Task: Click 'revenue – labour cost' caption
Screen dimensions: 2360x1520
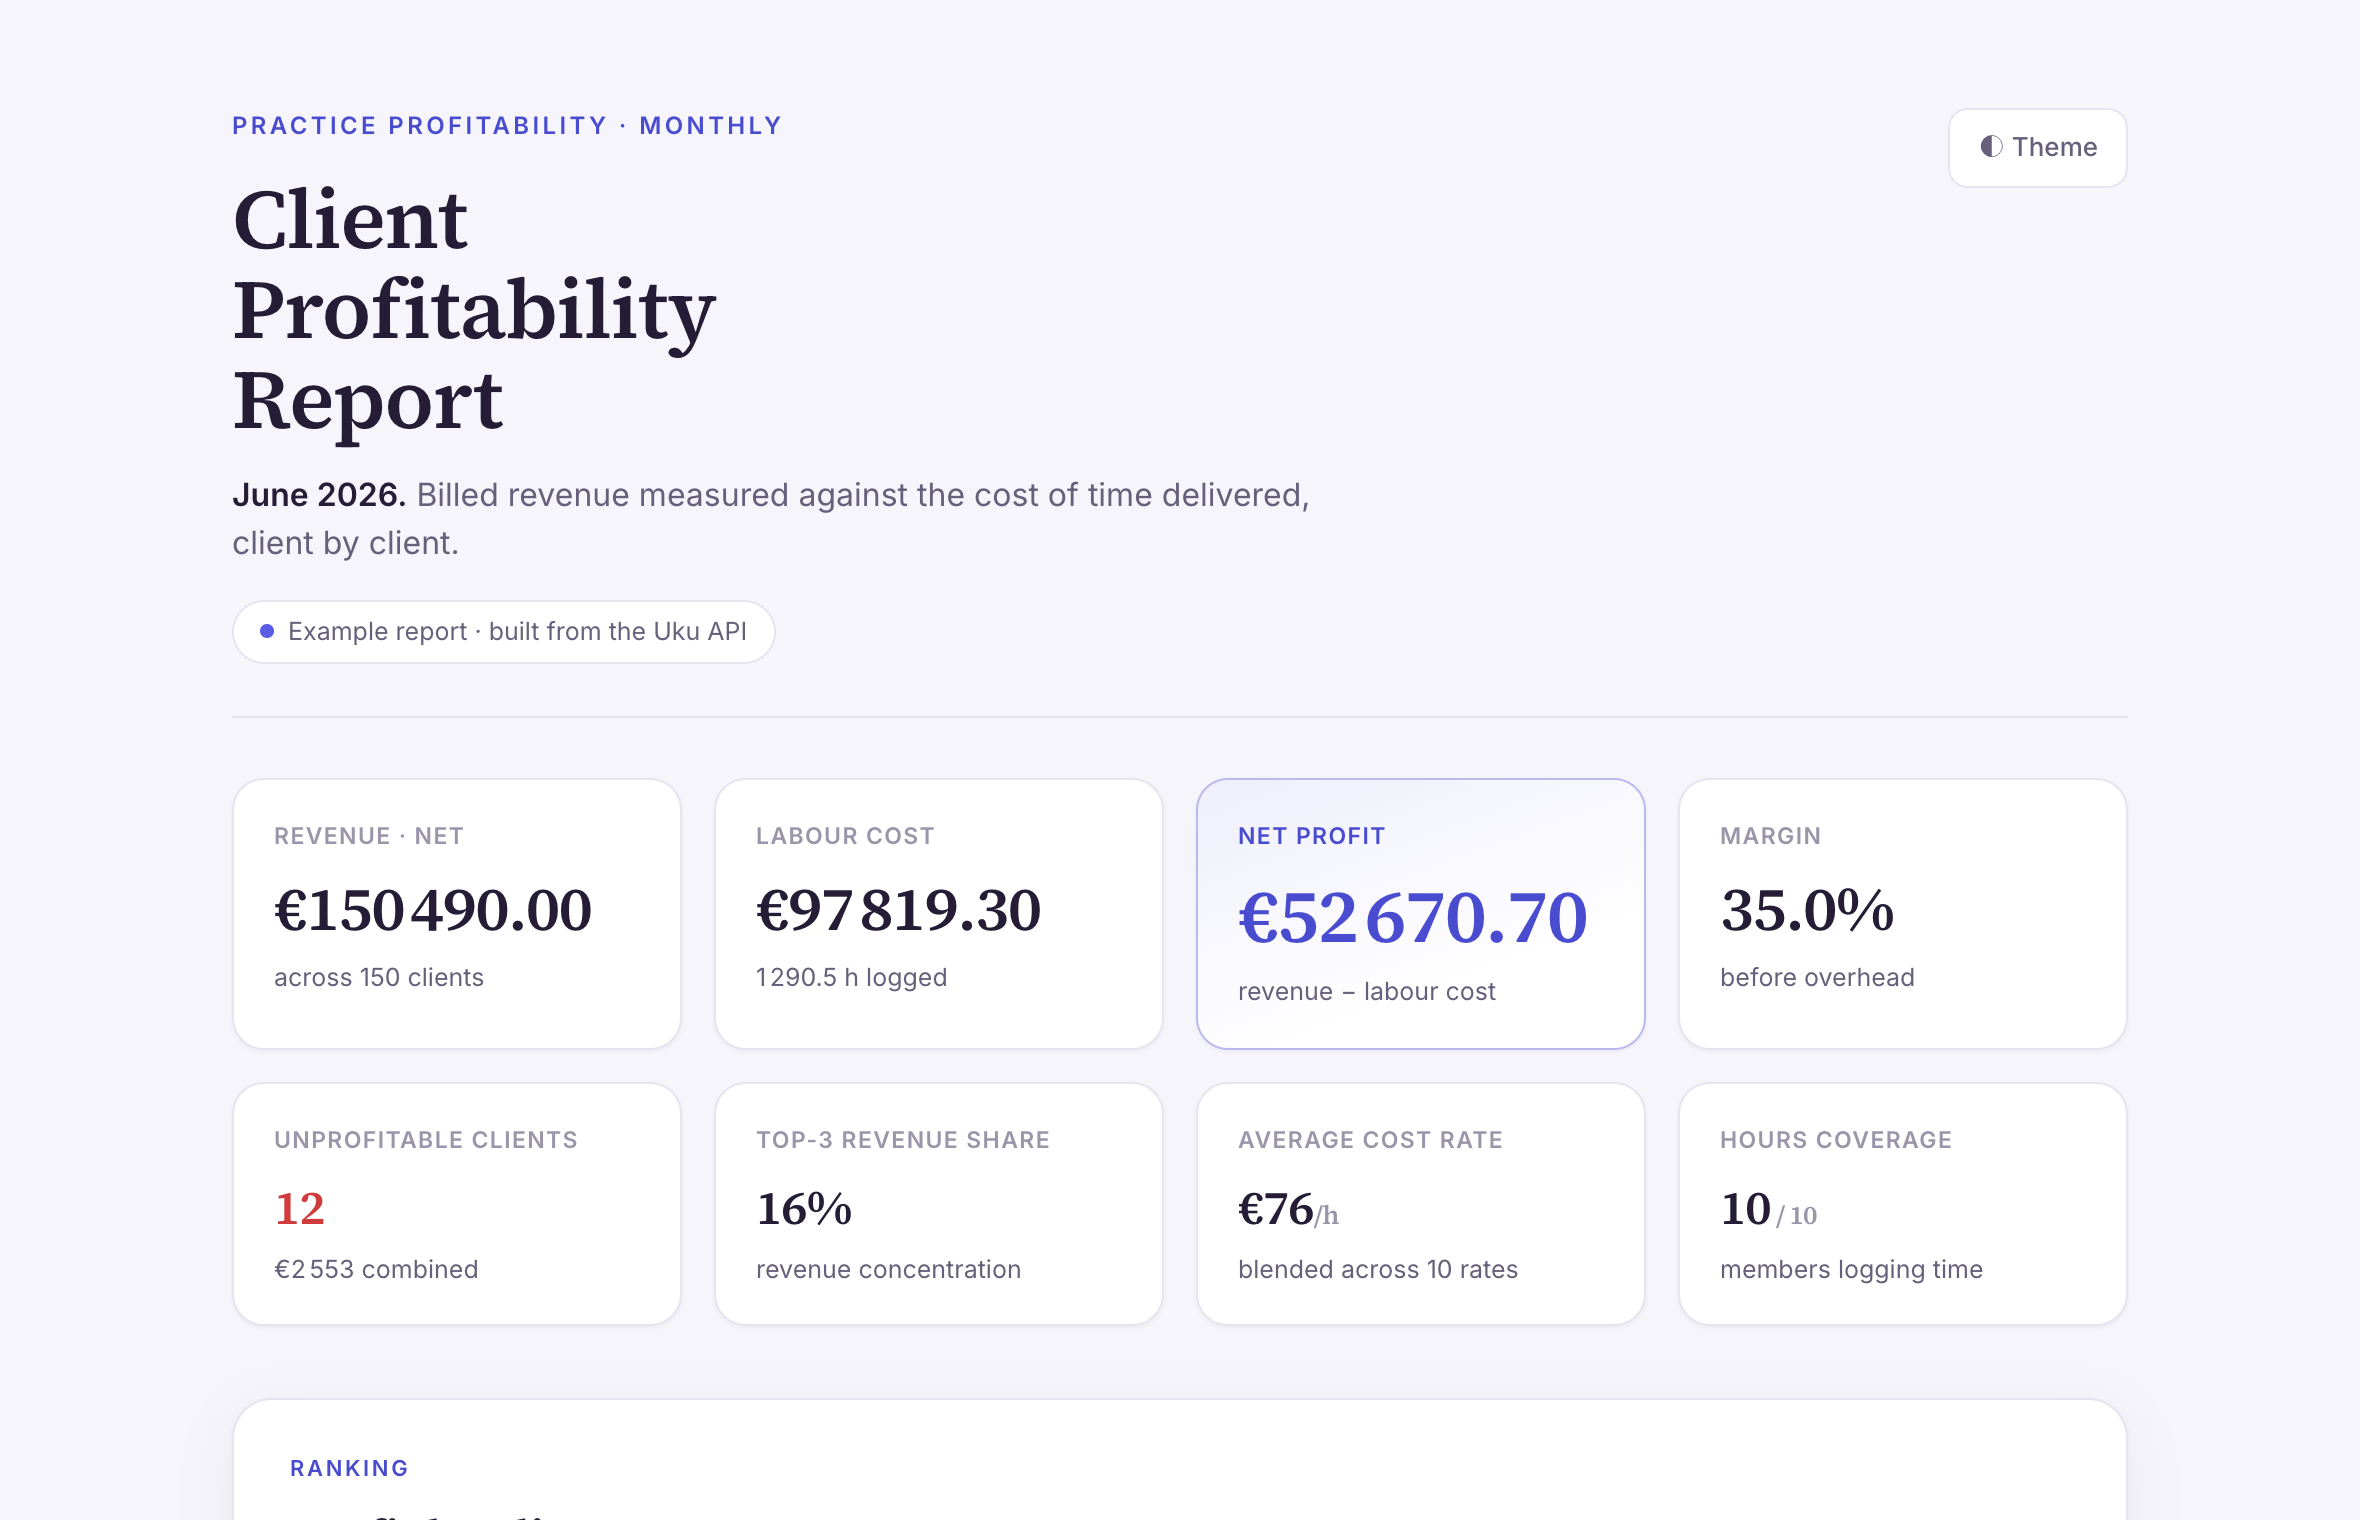Action: click(1367, 991)
